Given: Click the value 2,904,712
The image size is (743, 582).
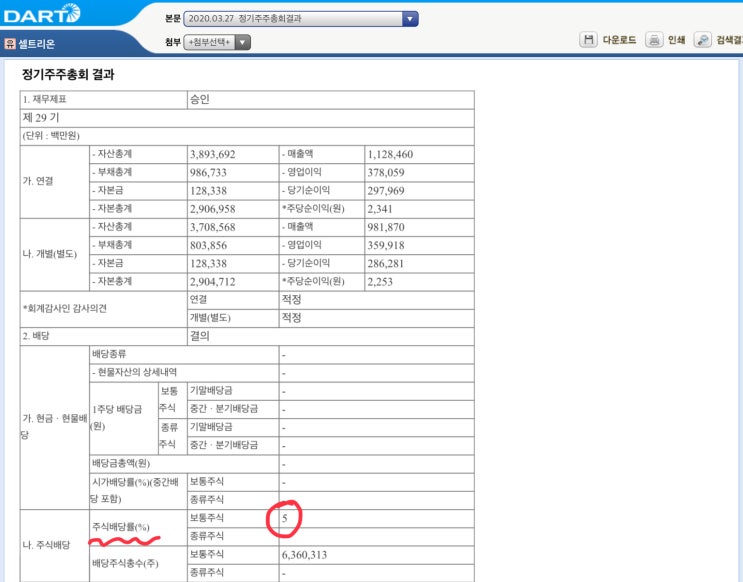Looking at the screenshot, I should 212,282.
